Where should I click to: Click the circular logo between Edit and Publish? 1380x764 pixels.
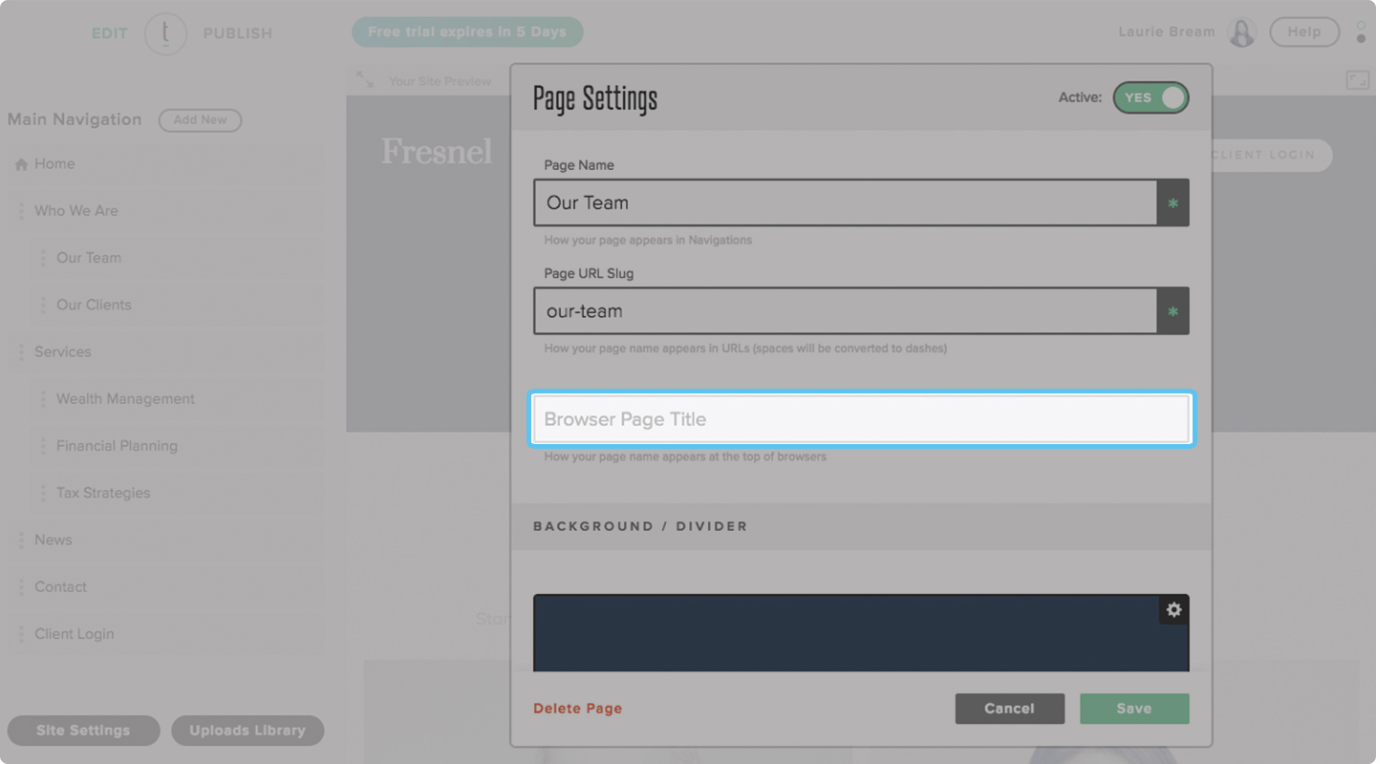165,34
